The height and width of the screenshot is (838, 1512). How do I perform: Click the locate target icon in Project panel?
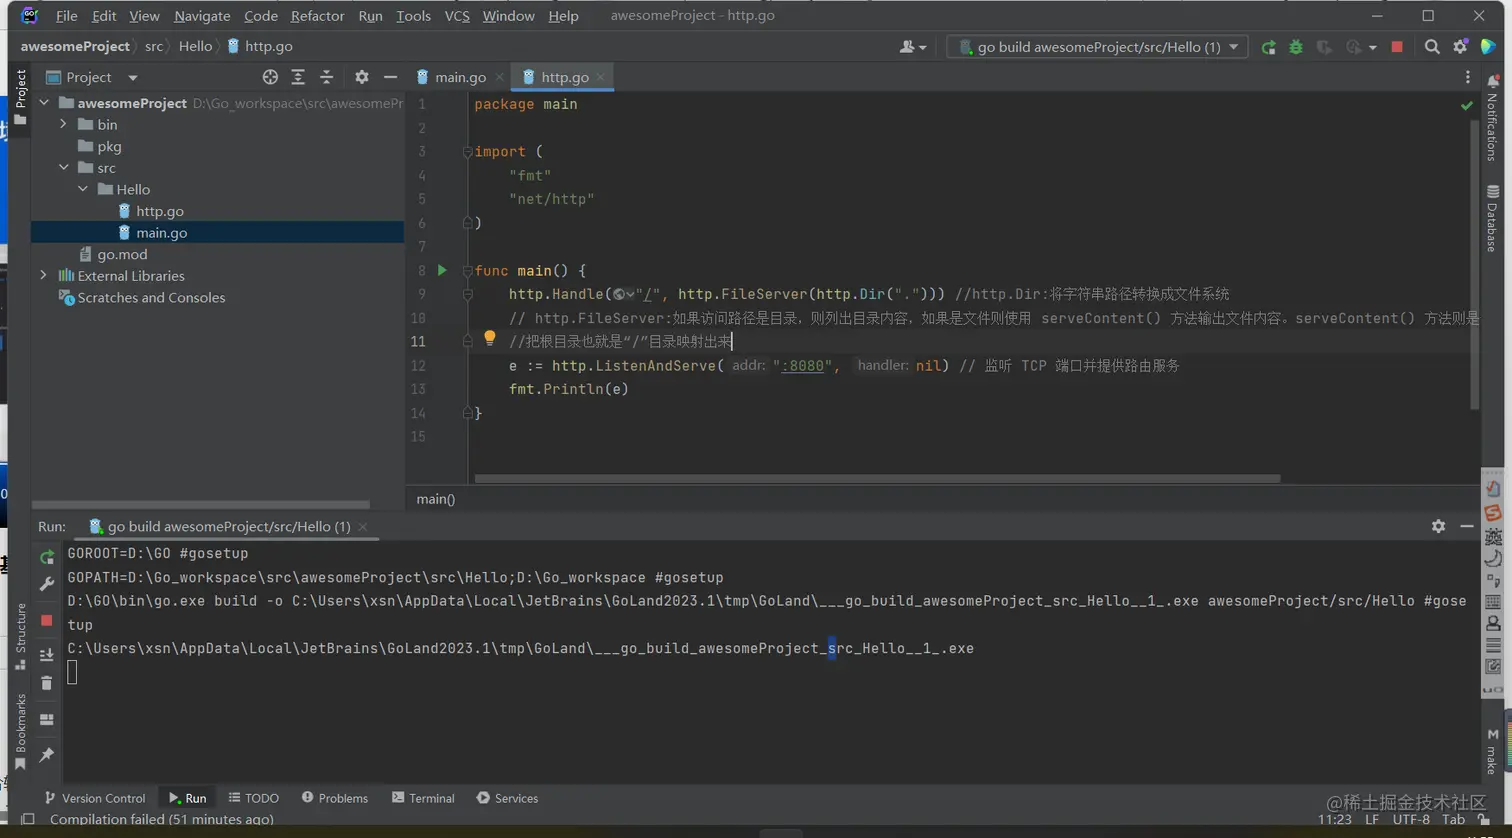point(270,77)
